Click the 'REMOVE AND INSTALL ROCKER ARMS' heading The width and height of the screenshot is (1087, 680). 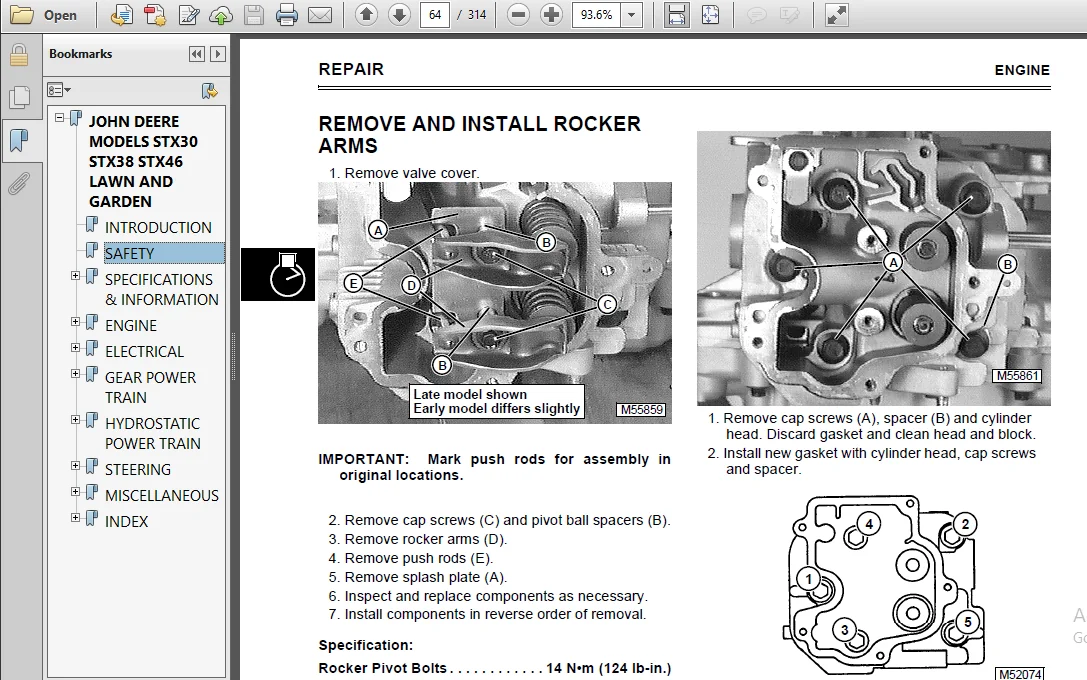tap(480, 134)
